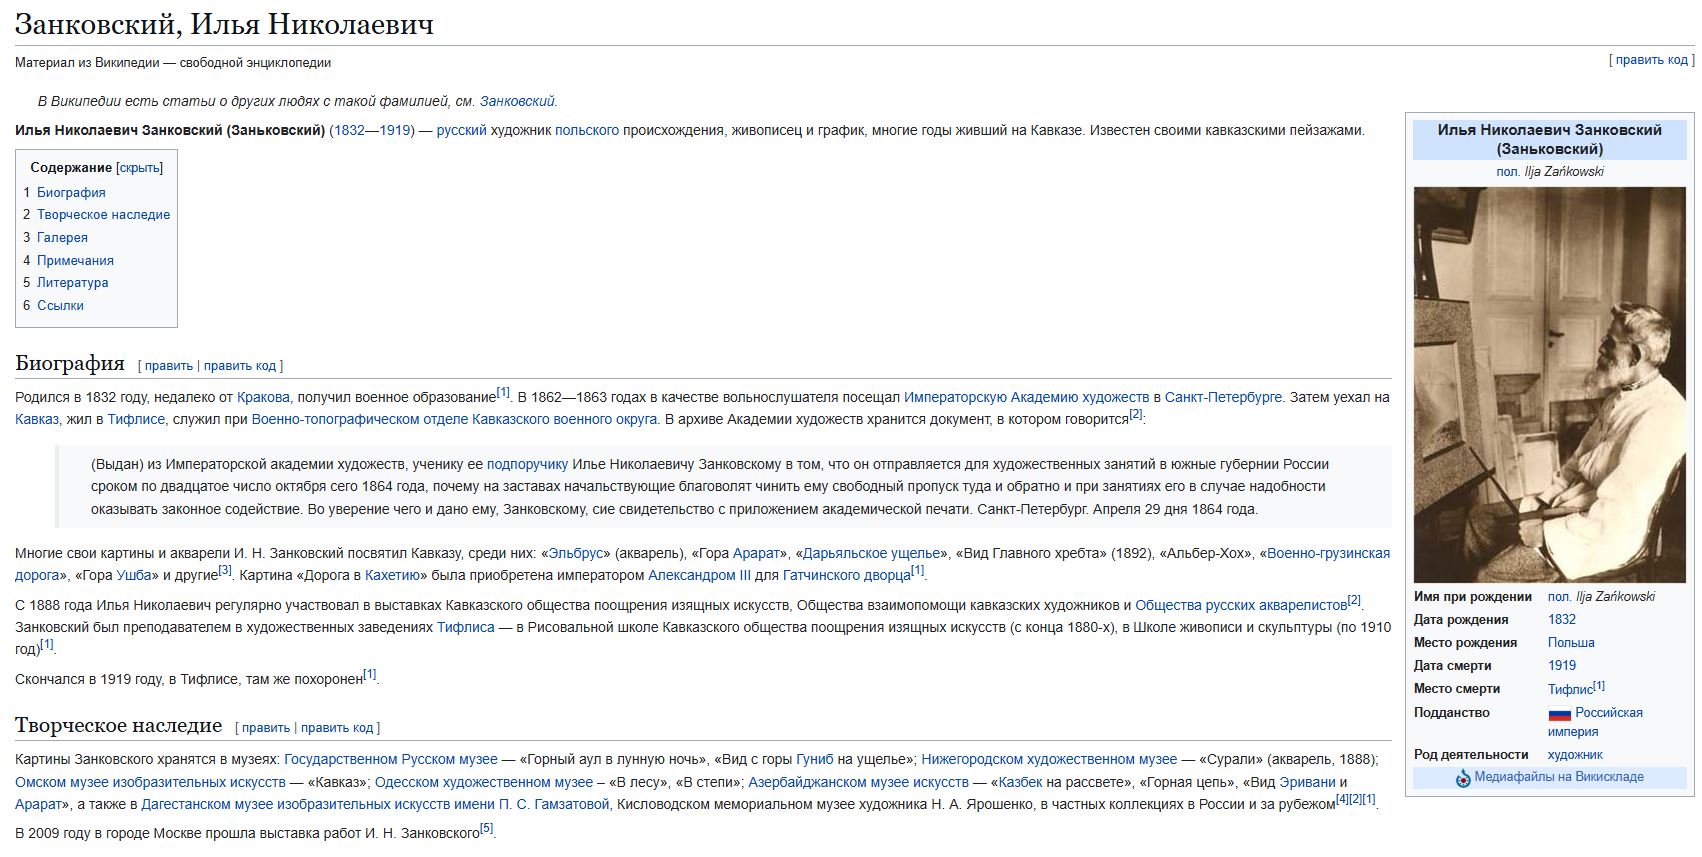The image size is (1702, 857).
Task: Open 'Российская империя' link in infobox
Action: pos(1595,722)
